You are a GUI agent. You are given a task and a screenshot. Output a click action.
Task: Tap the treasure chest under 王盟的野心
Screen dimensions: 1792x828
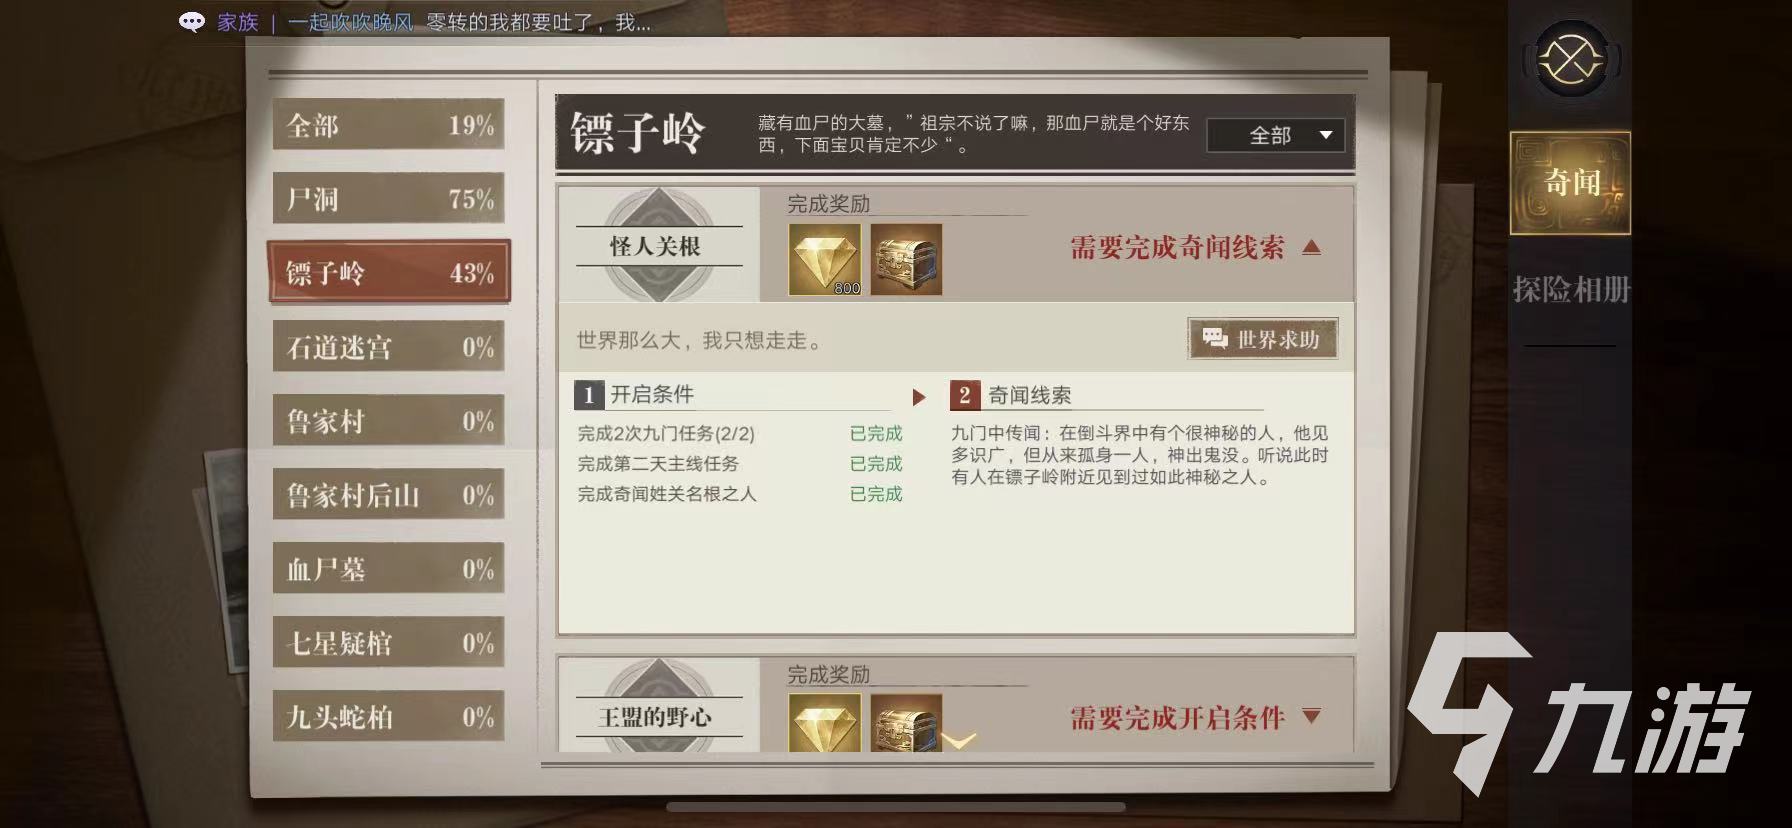[906, 723]
